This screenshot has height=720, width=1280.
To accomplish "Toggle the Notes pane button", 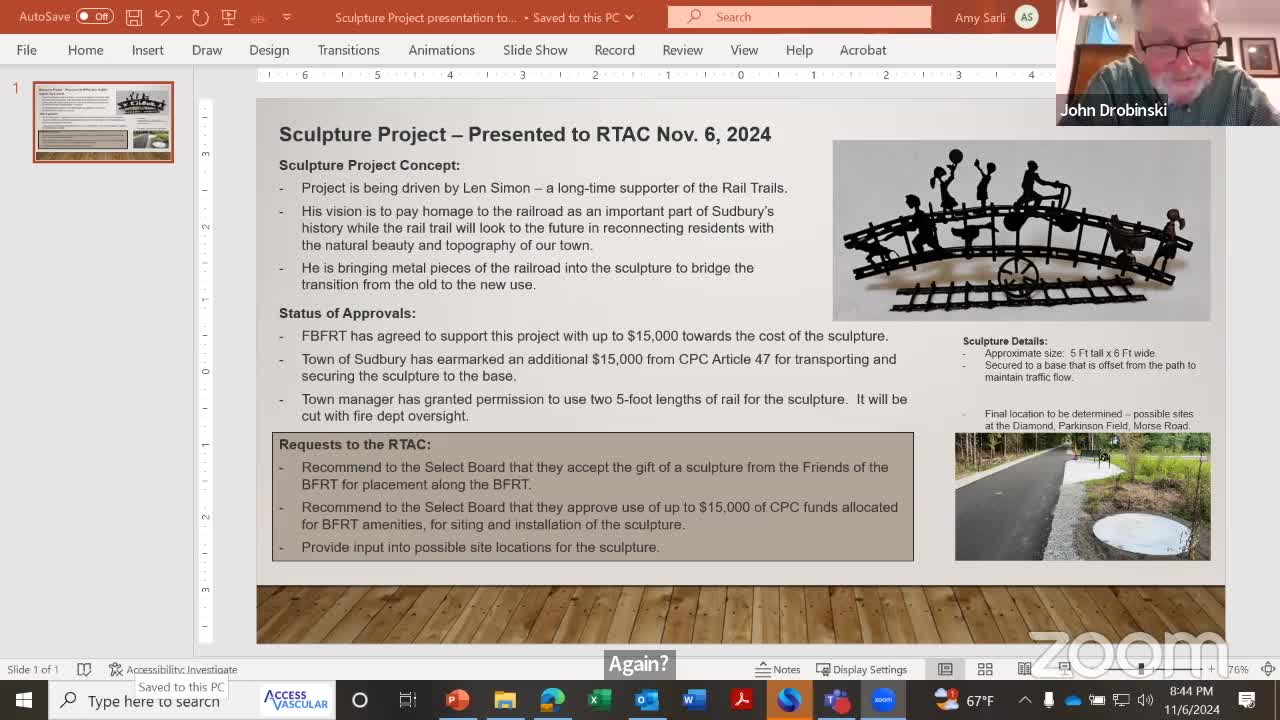I will coord(778,669).
